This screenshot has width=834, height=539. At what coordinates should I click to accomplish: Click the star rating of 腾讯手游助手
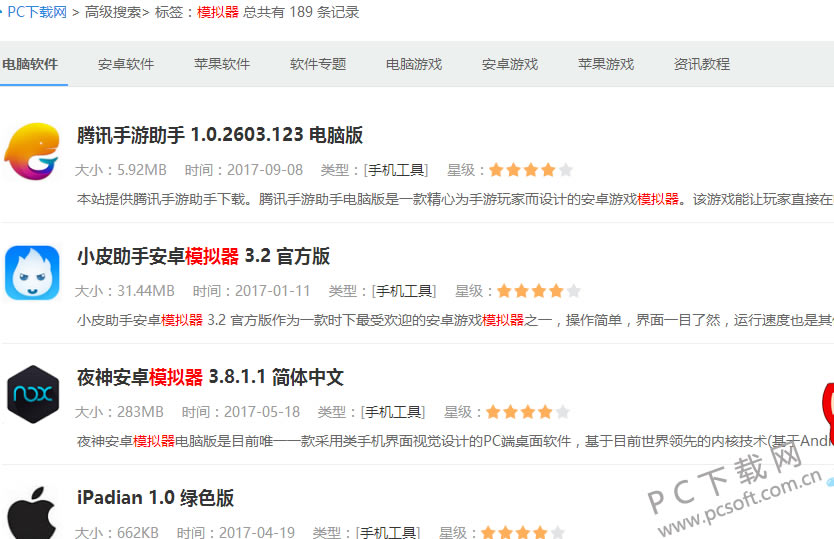[531, 170]
